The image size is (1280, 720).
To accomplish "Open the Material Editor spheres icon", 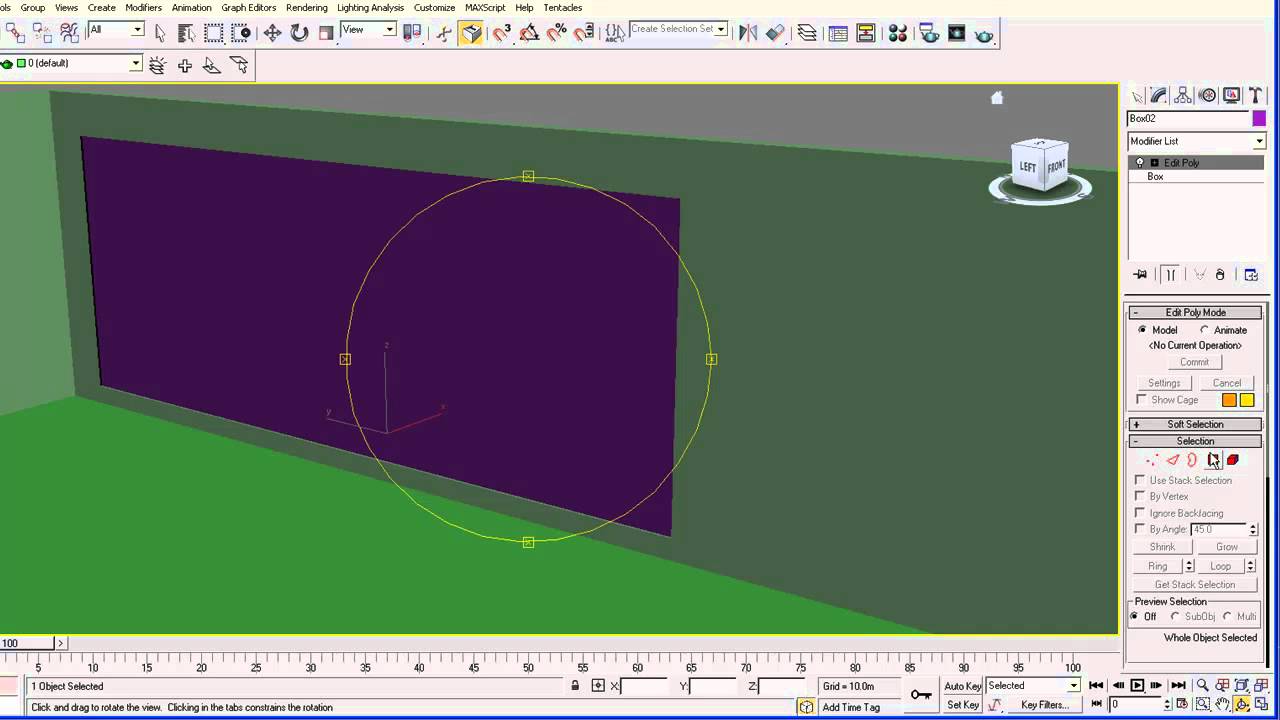I will click(x=898, y=33).
